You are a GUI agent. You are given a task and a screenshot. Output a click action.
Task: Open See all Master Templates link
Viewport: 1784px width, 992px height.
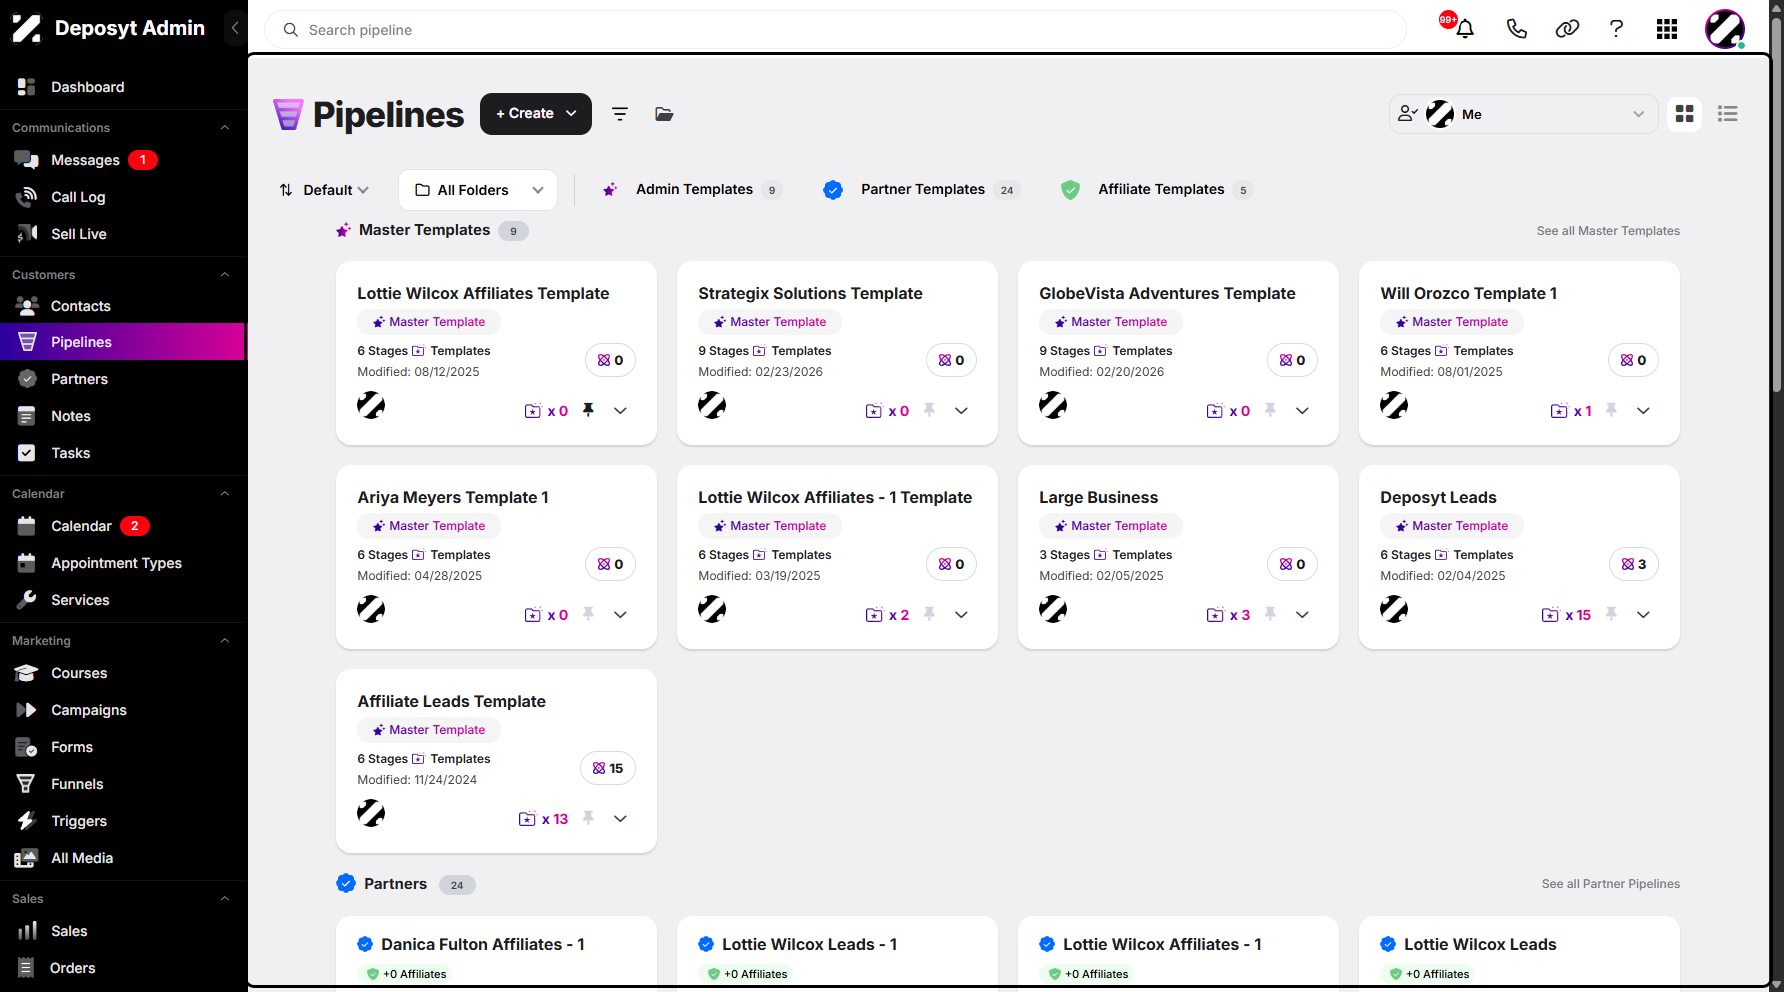point(1608,231)
